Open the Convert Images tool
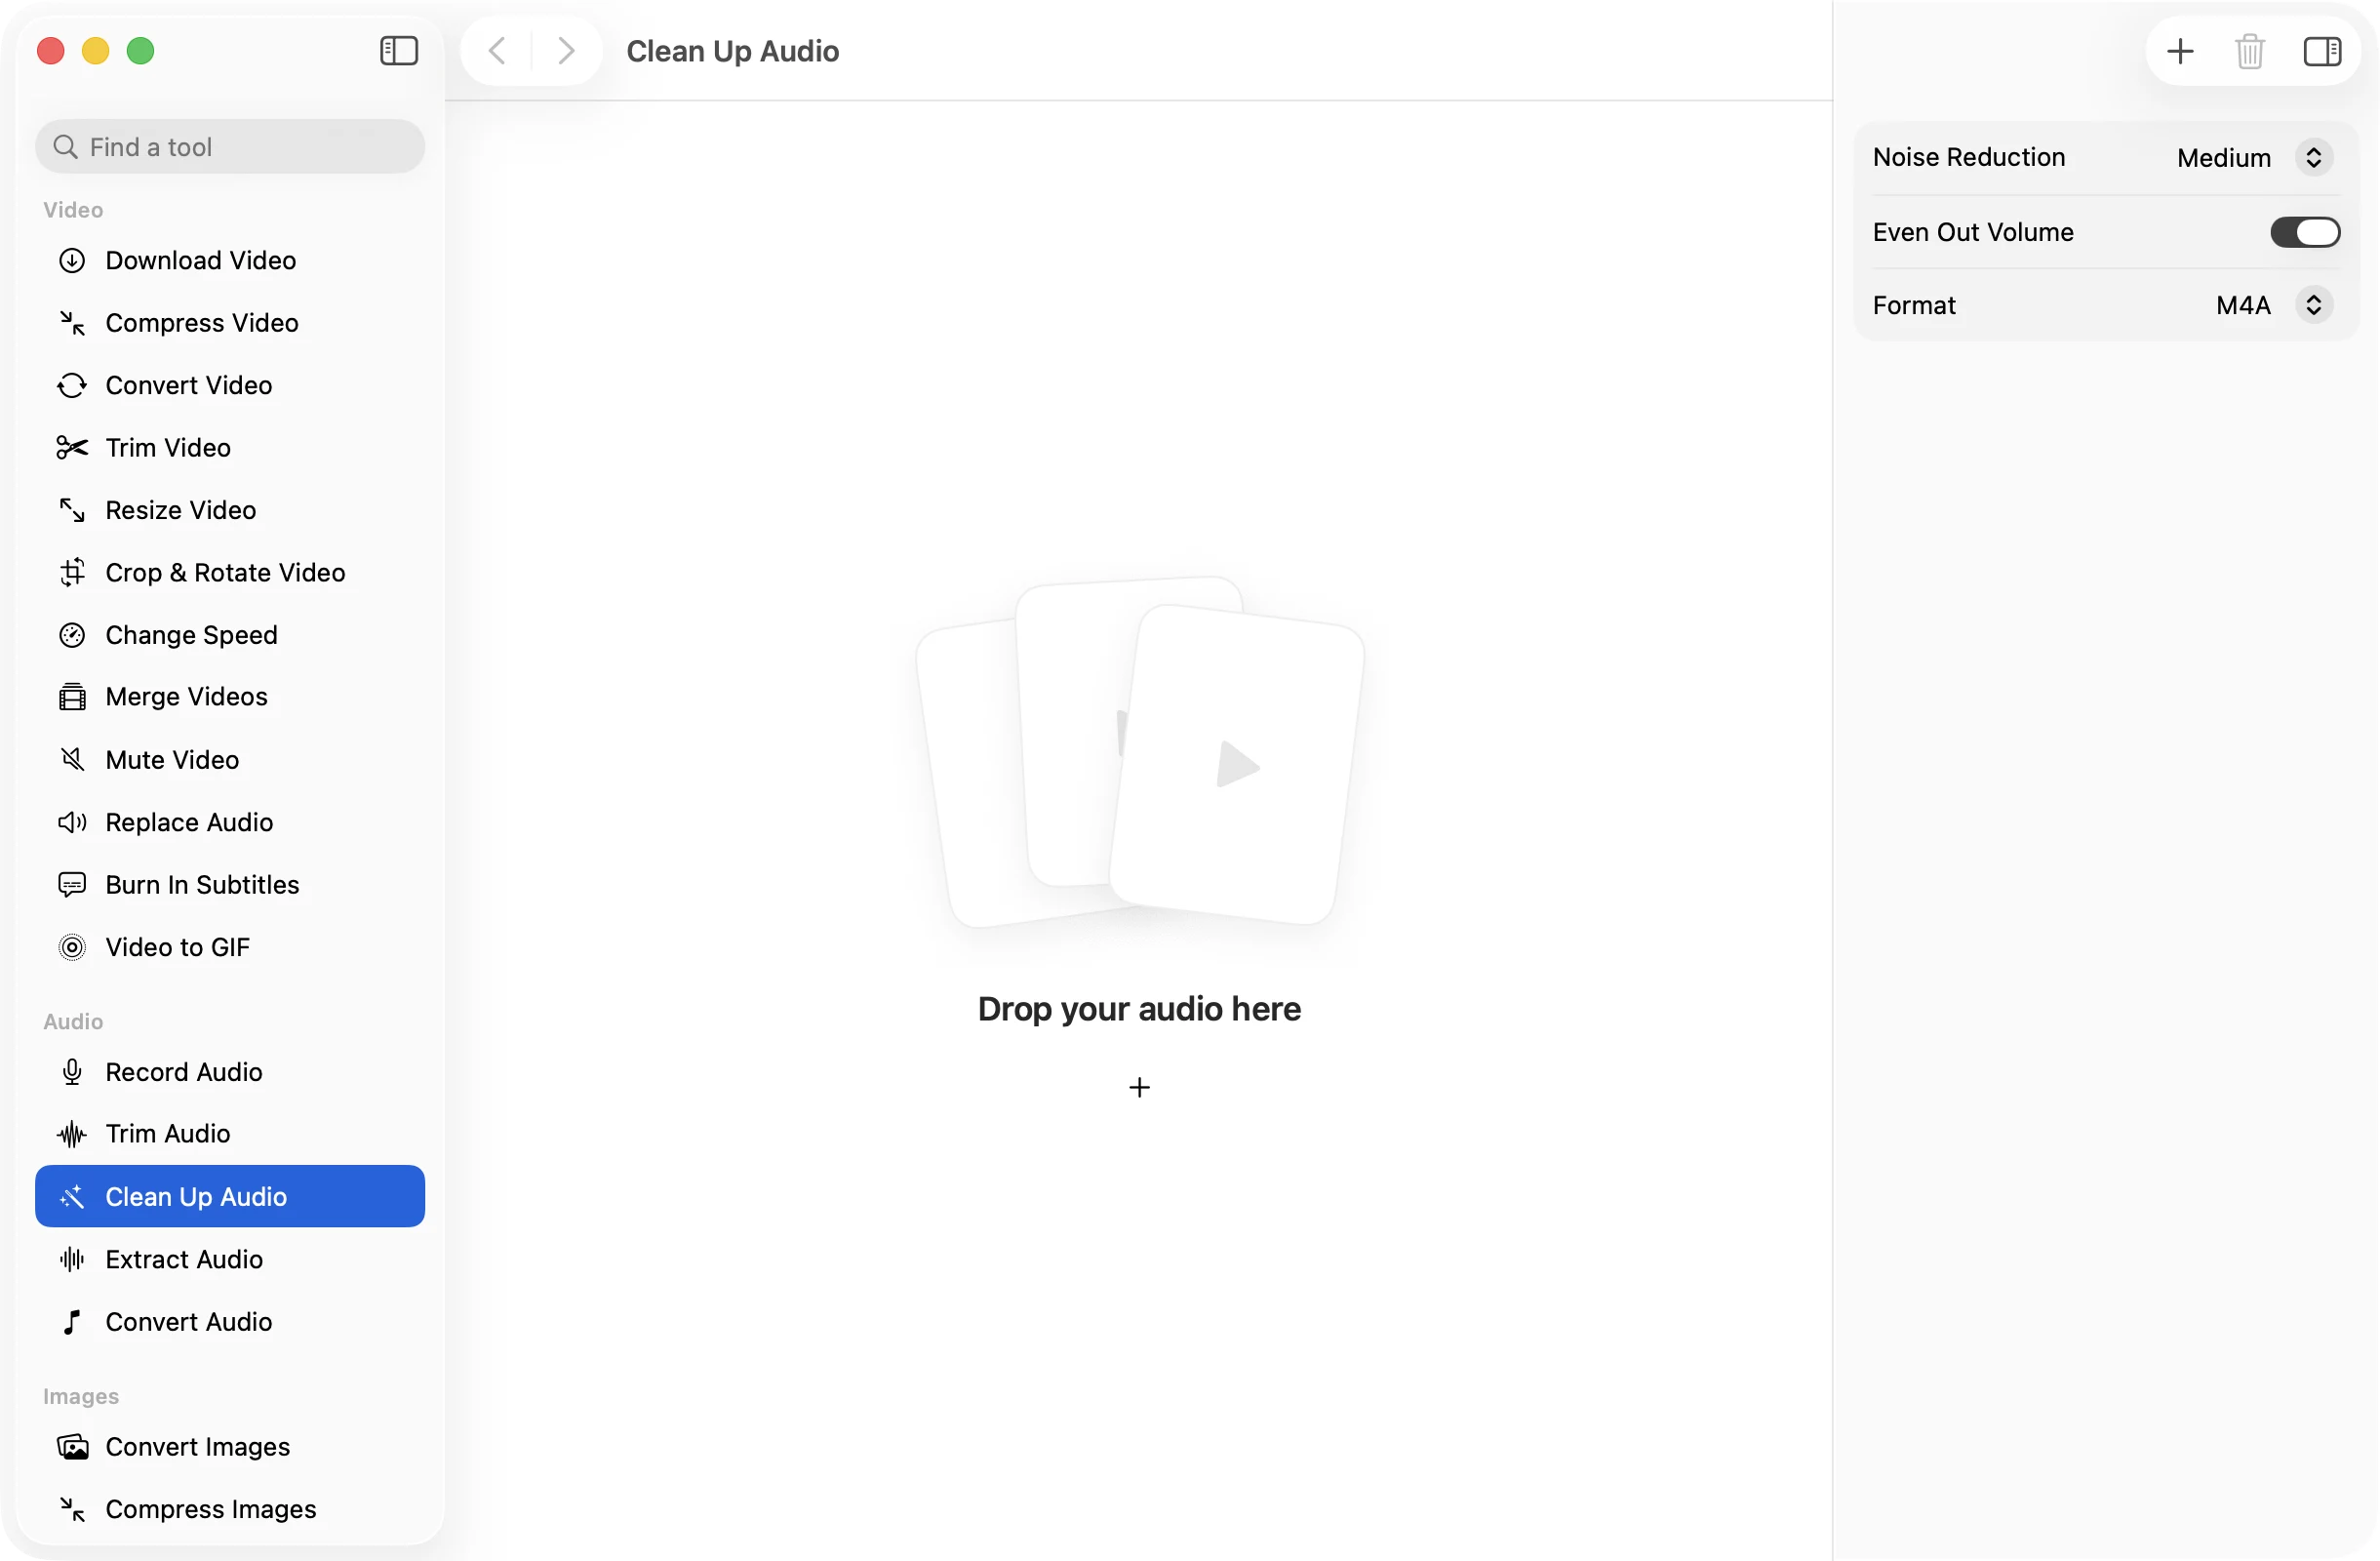This screenshot has width=2380, height=1561. click(x=230, y=1447)
